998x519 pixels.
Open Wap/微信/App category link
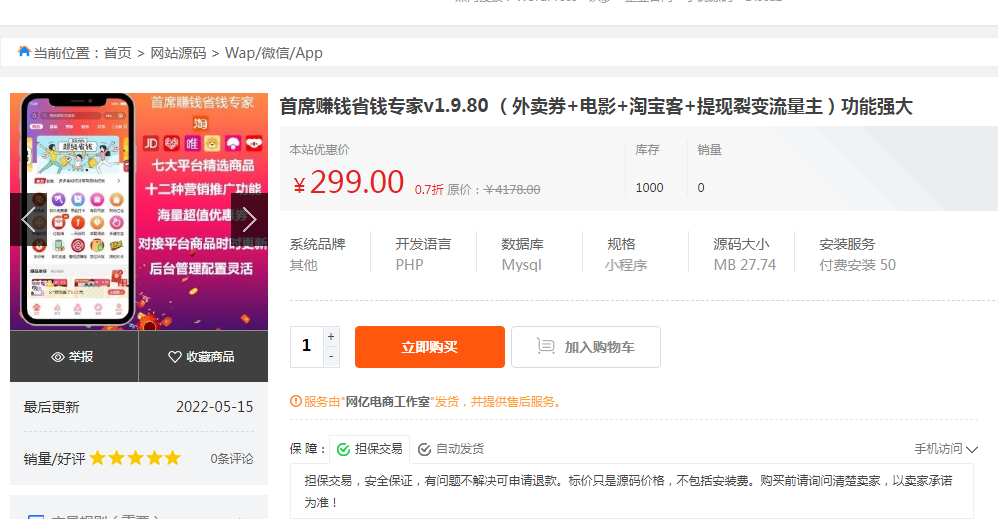point(273,53)
